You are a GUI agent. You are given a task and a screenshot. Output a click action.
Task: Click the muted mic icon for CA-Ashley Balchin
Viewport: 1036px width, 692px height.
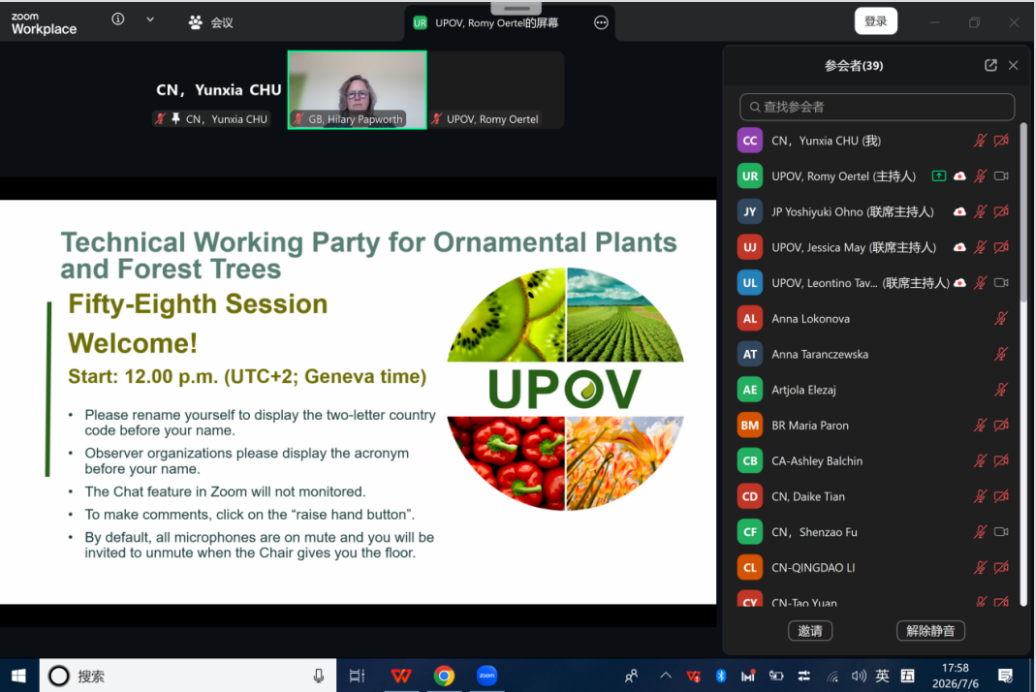pyautogui.click(x=980, y=461)
